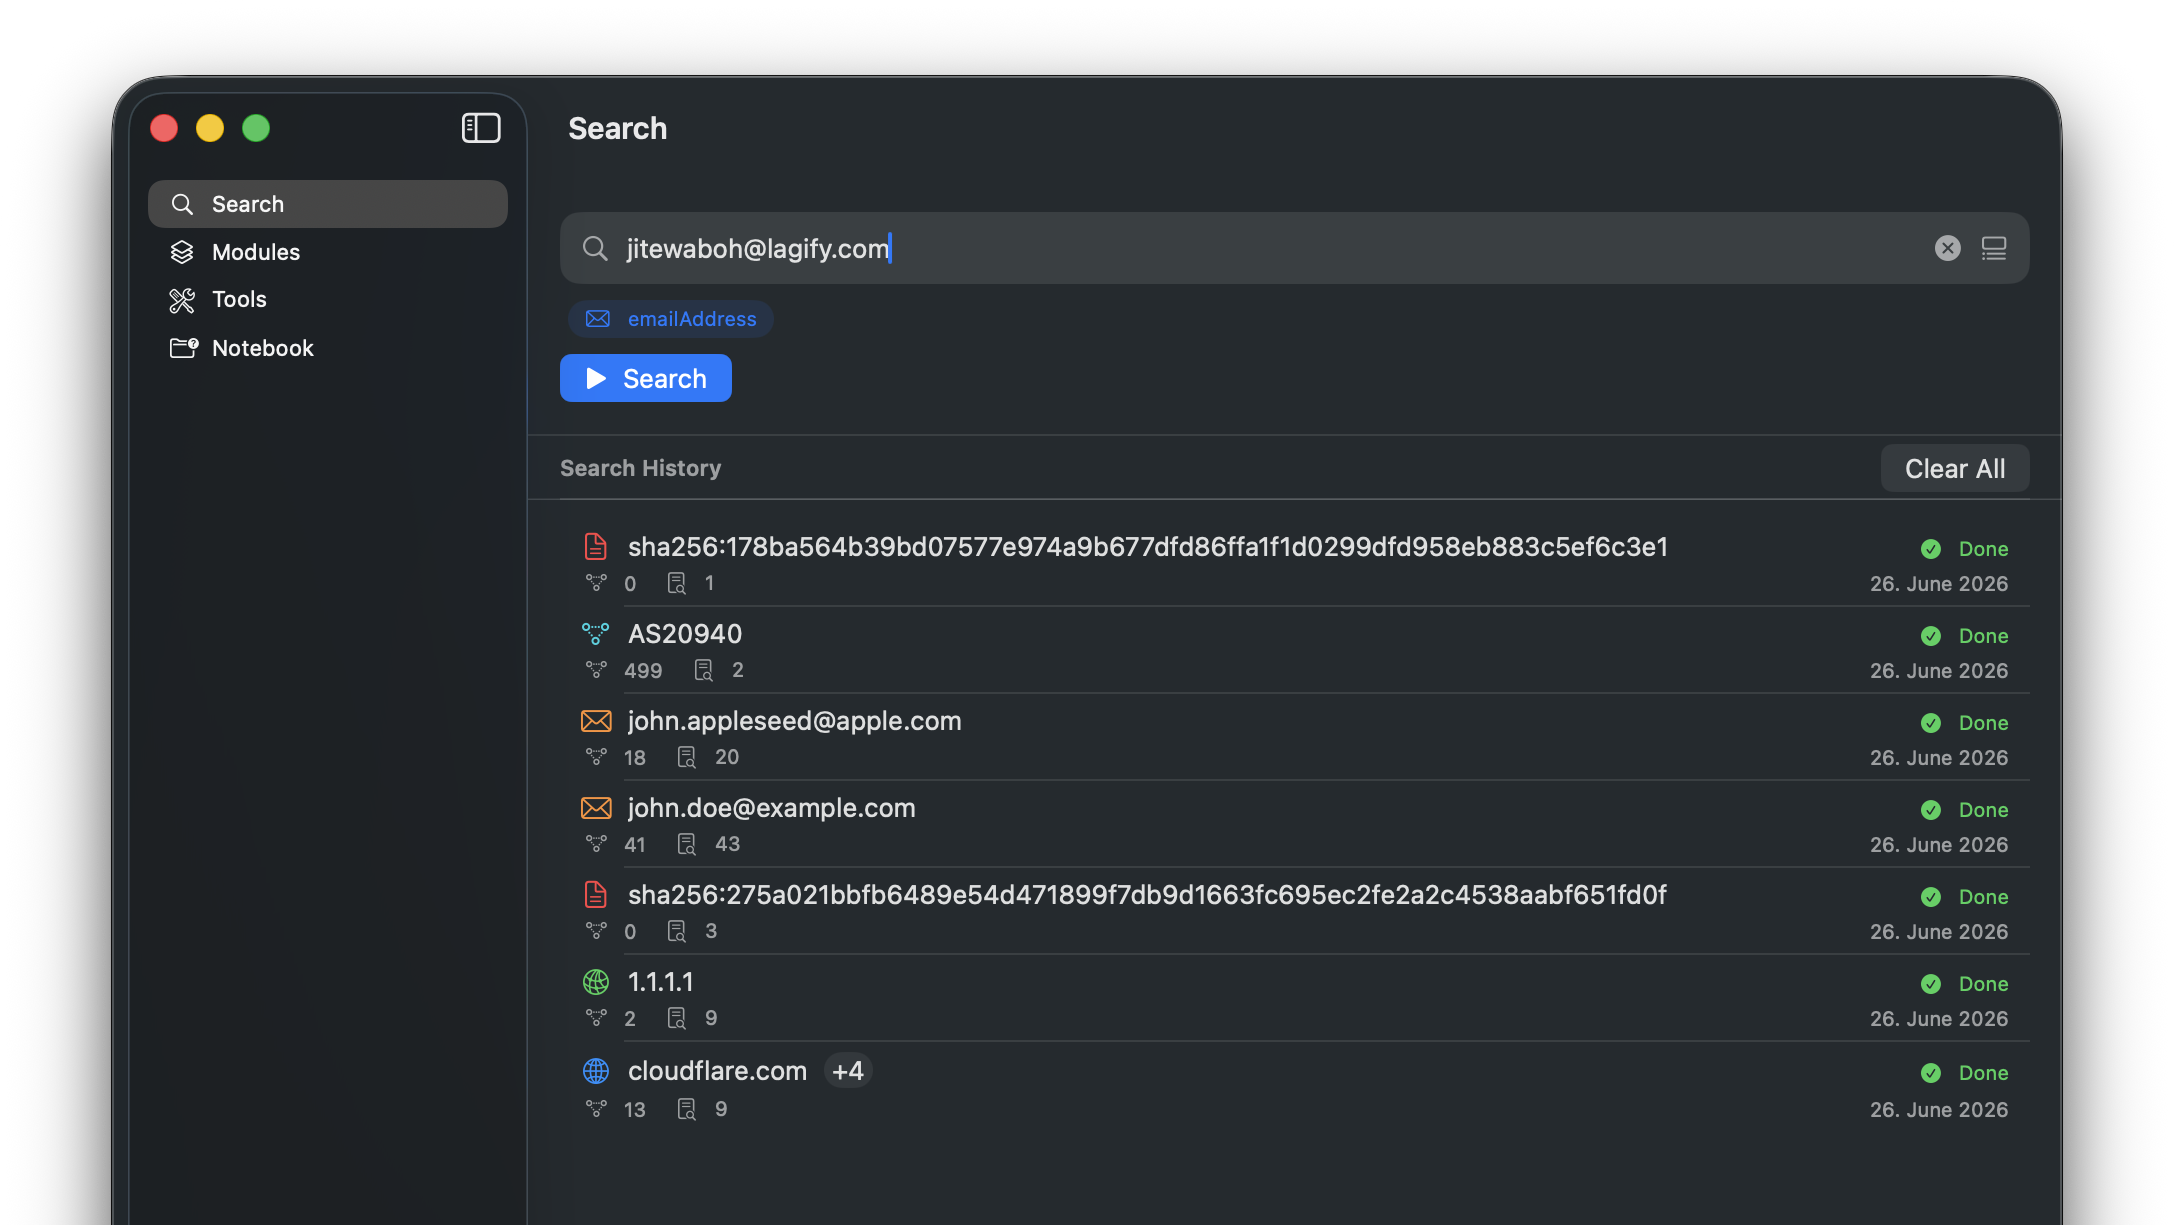2174x1225 pixels.
Task: Run the blue Search button
Action: (x=646, y=378)
